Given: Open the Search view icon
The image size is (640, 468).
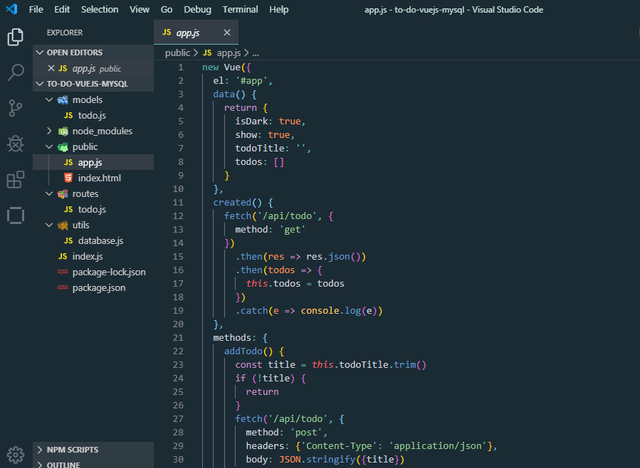Looking at the screenshot, I should click(x=16, y=73).
